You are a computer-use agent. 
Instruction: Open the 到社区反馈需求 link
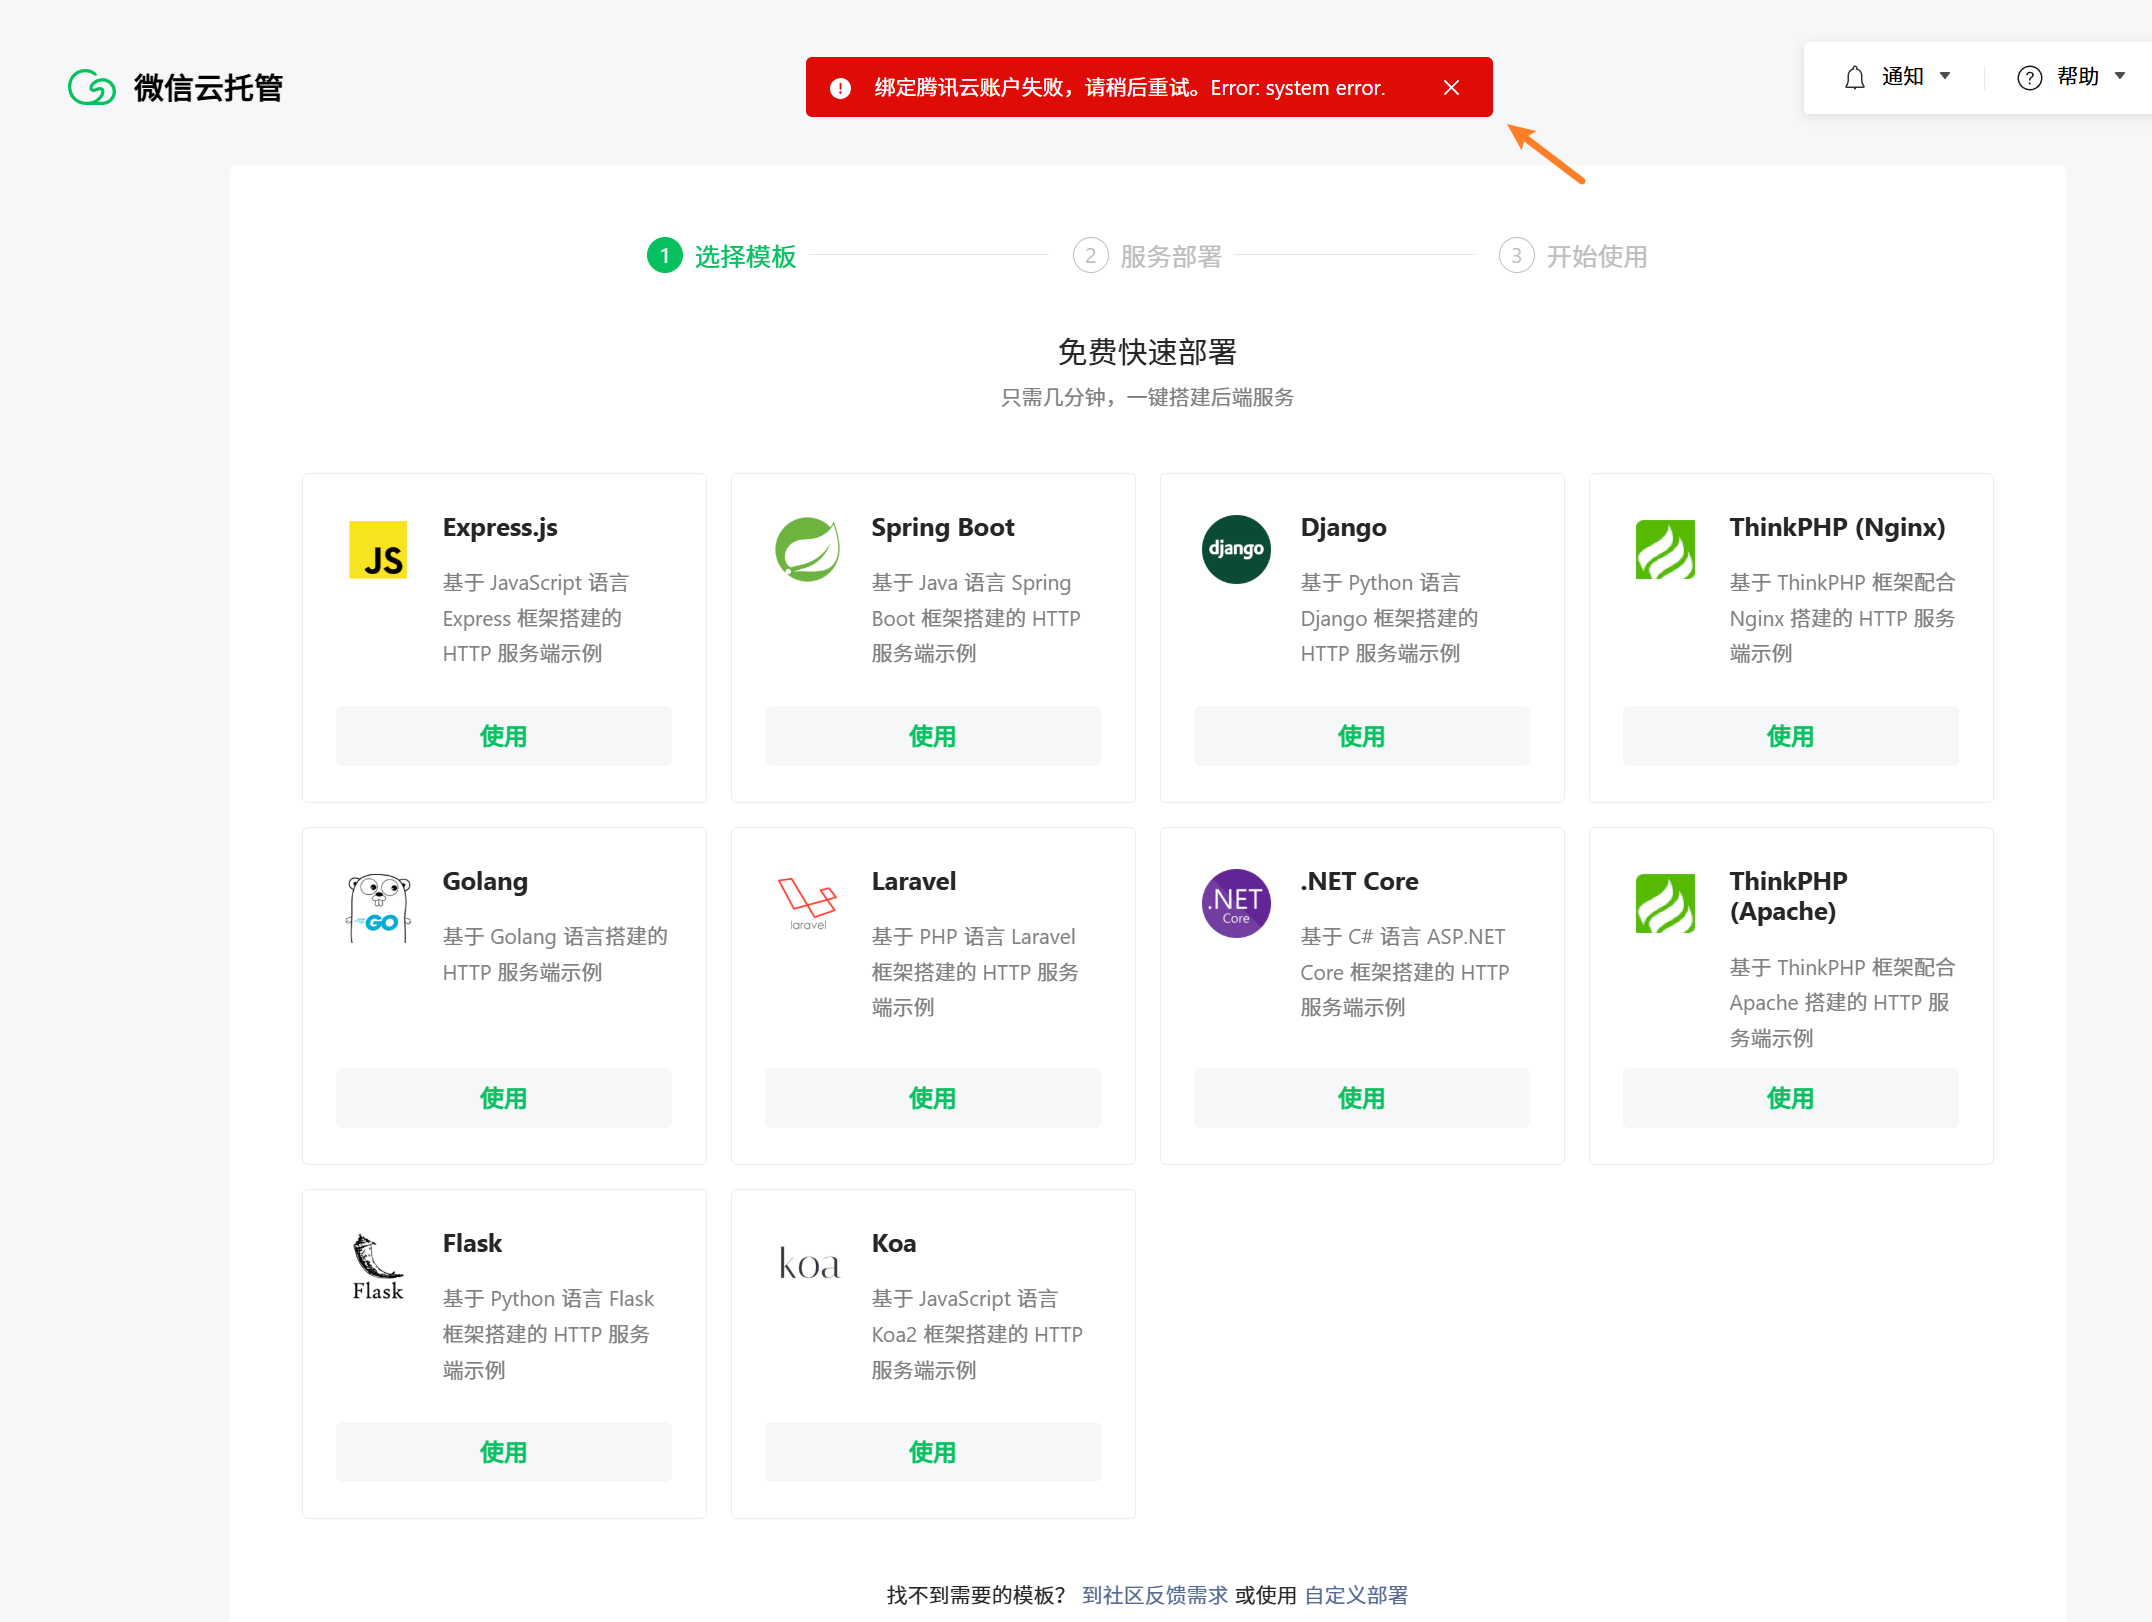click(1155, 1595)
